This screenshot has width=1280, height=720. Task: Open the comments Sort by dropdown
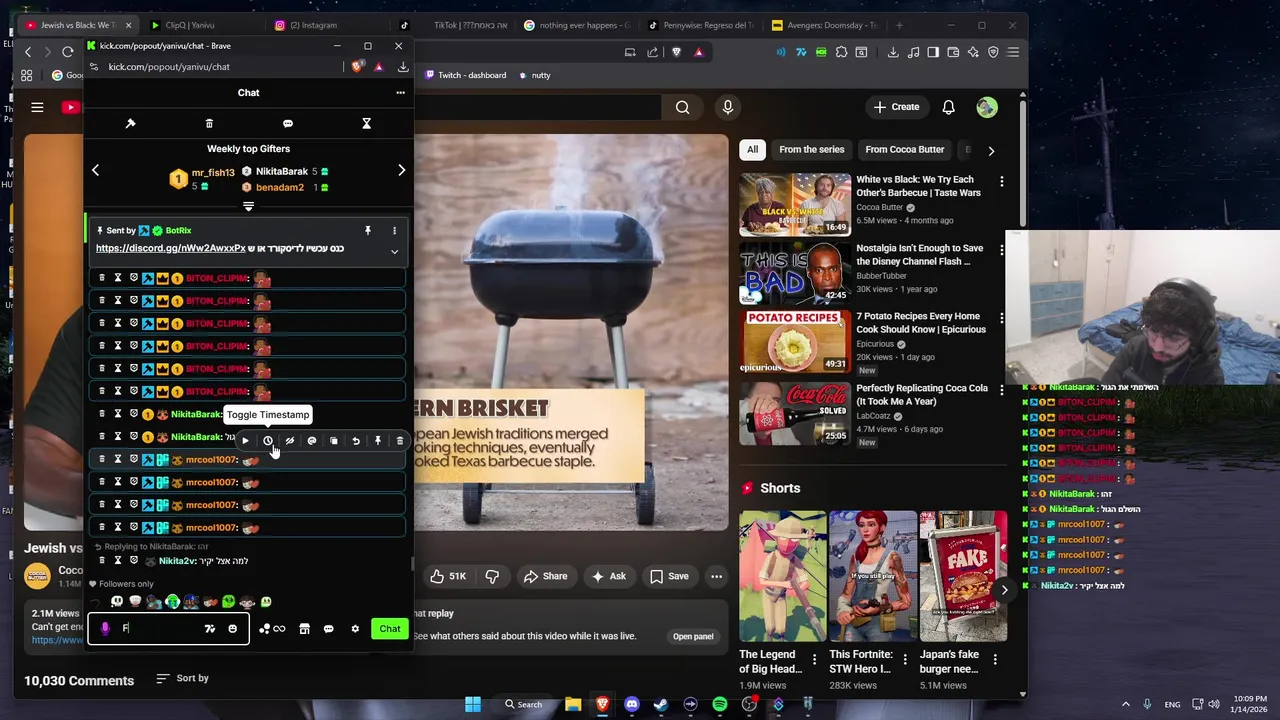(183, 678)
